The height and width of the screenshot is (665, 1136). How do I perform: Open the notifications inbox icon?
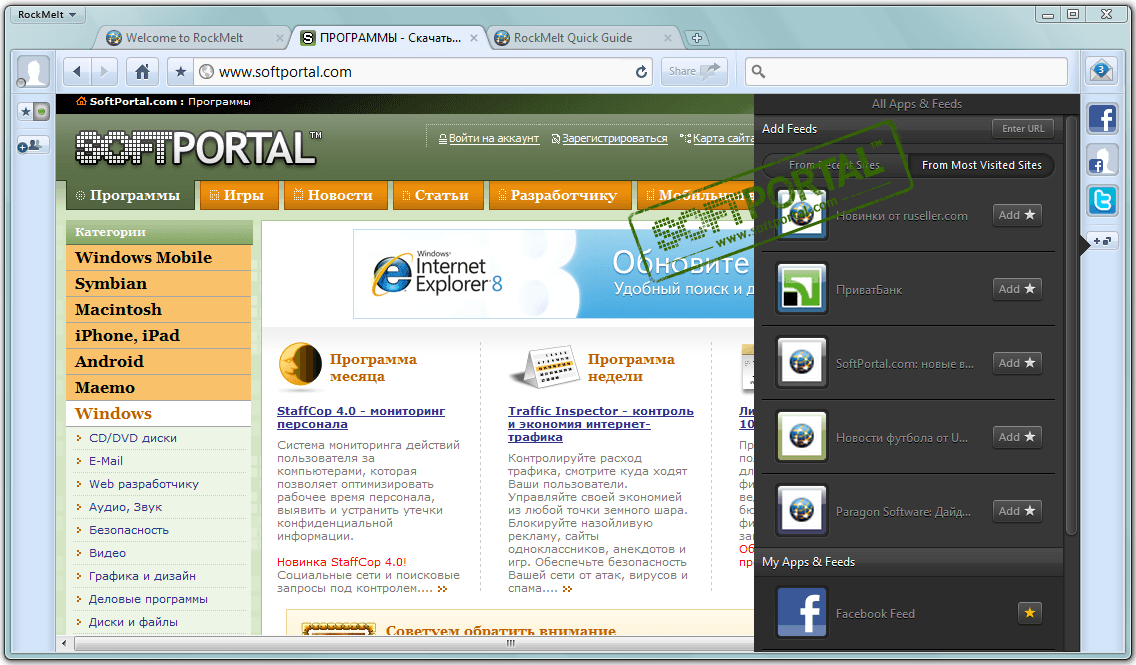point(1101,70)
